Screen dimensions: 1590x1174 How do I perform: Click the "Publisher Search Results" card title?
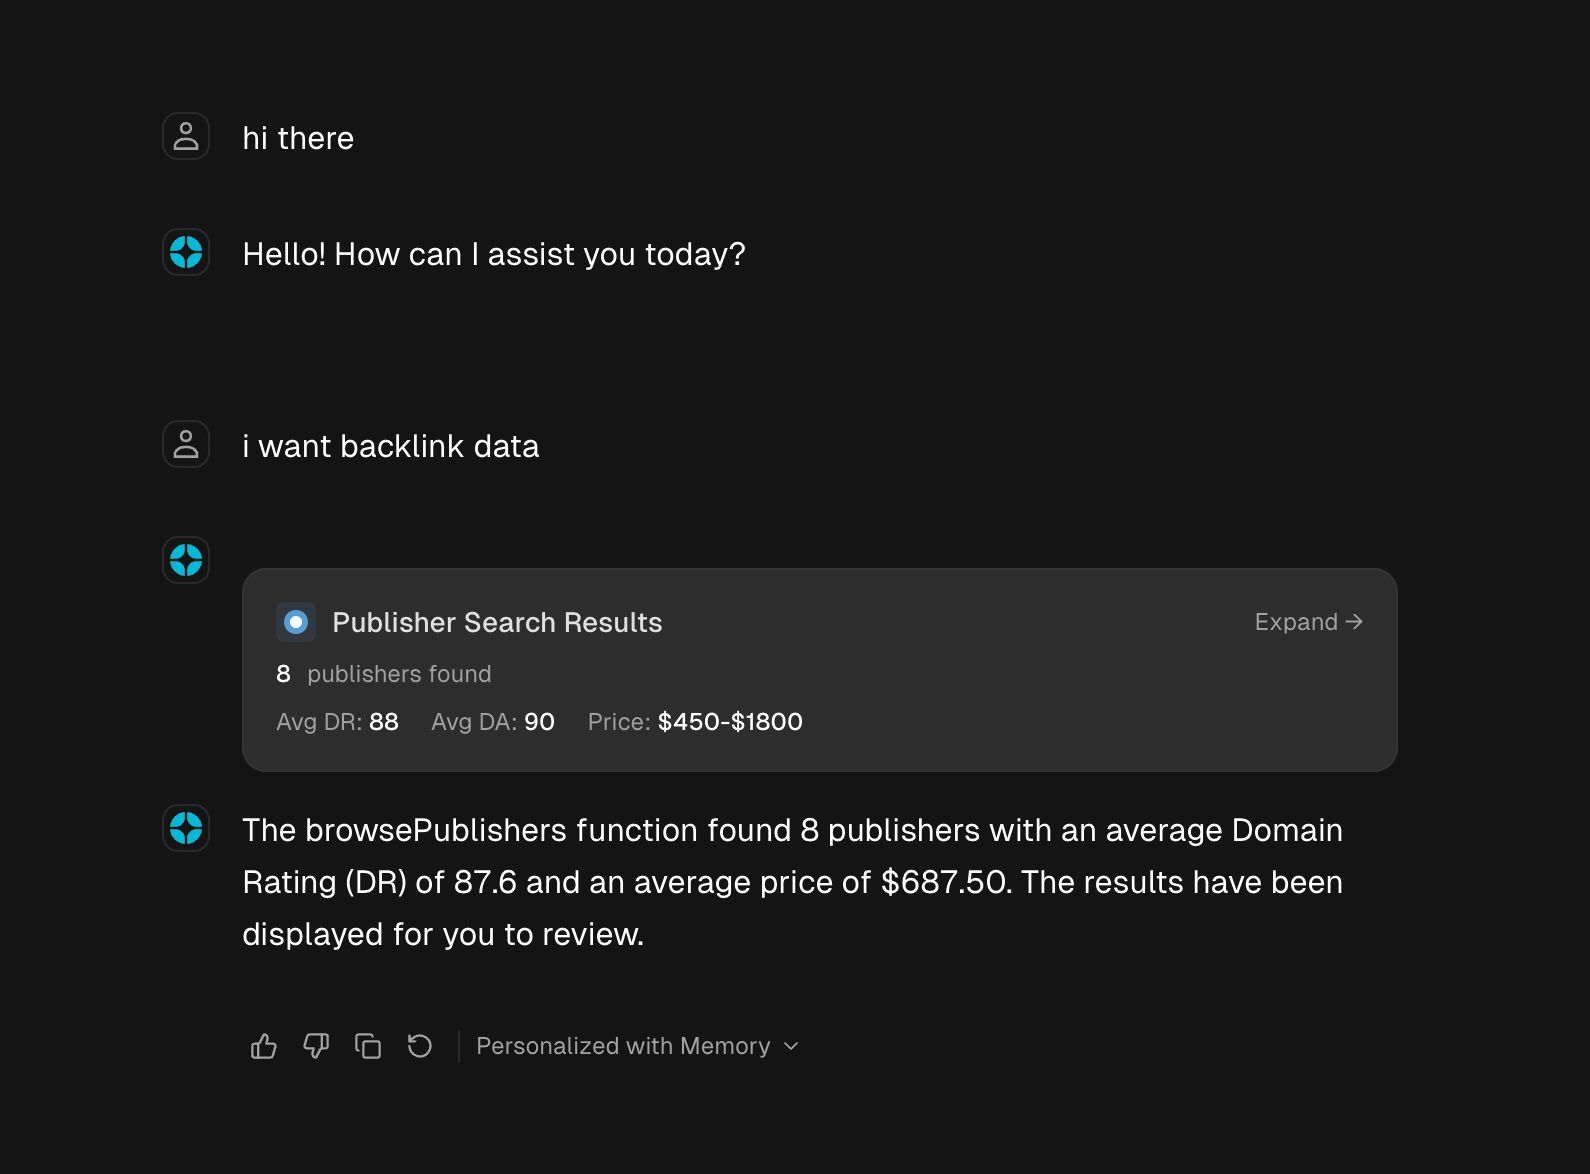(497, 622)
